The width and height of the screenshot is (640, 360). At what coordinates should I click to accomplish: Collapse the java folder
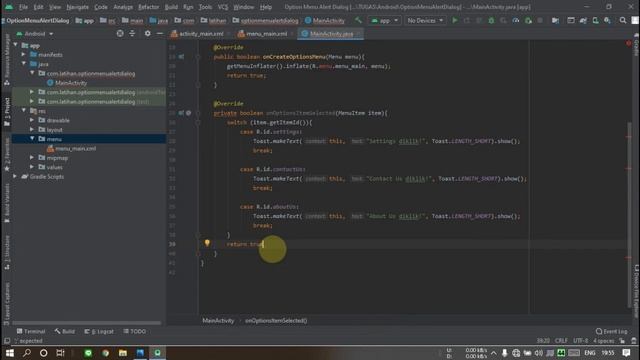point(24,64)
